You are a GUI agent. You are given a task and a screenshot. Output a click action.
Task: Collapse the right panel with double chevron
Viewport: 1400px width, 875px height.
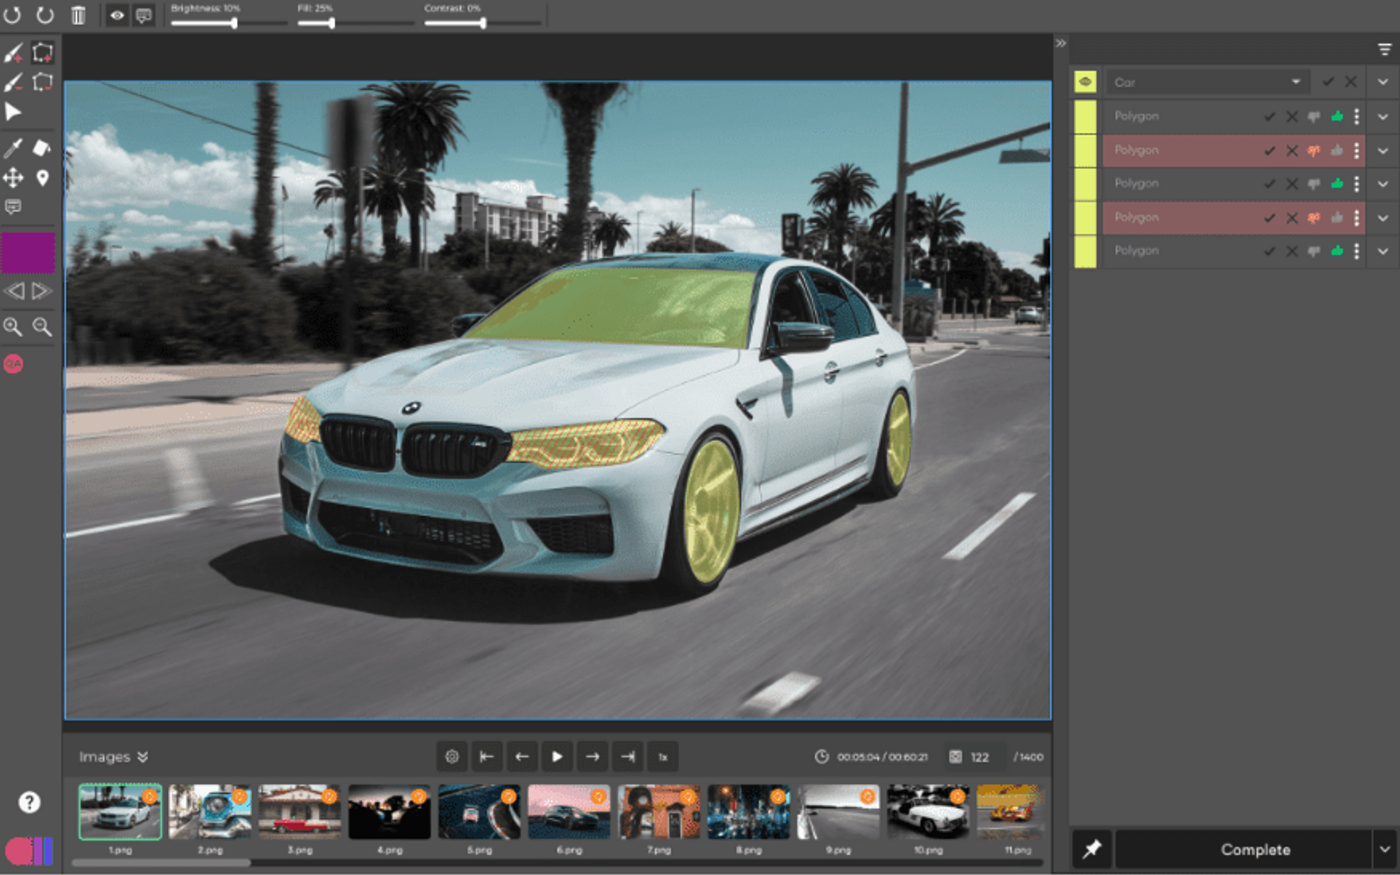click(x=1061, y=43)
